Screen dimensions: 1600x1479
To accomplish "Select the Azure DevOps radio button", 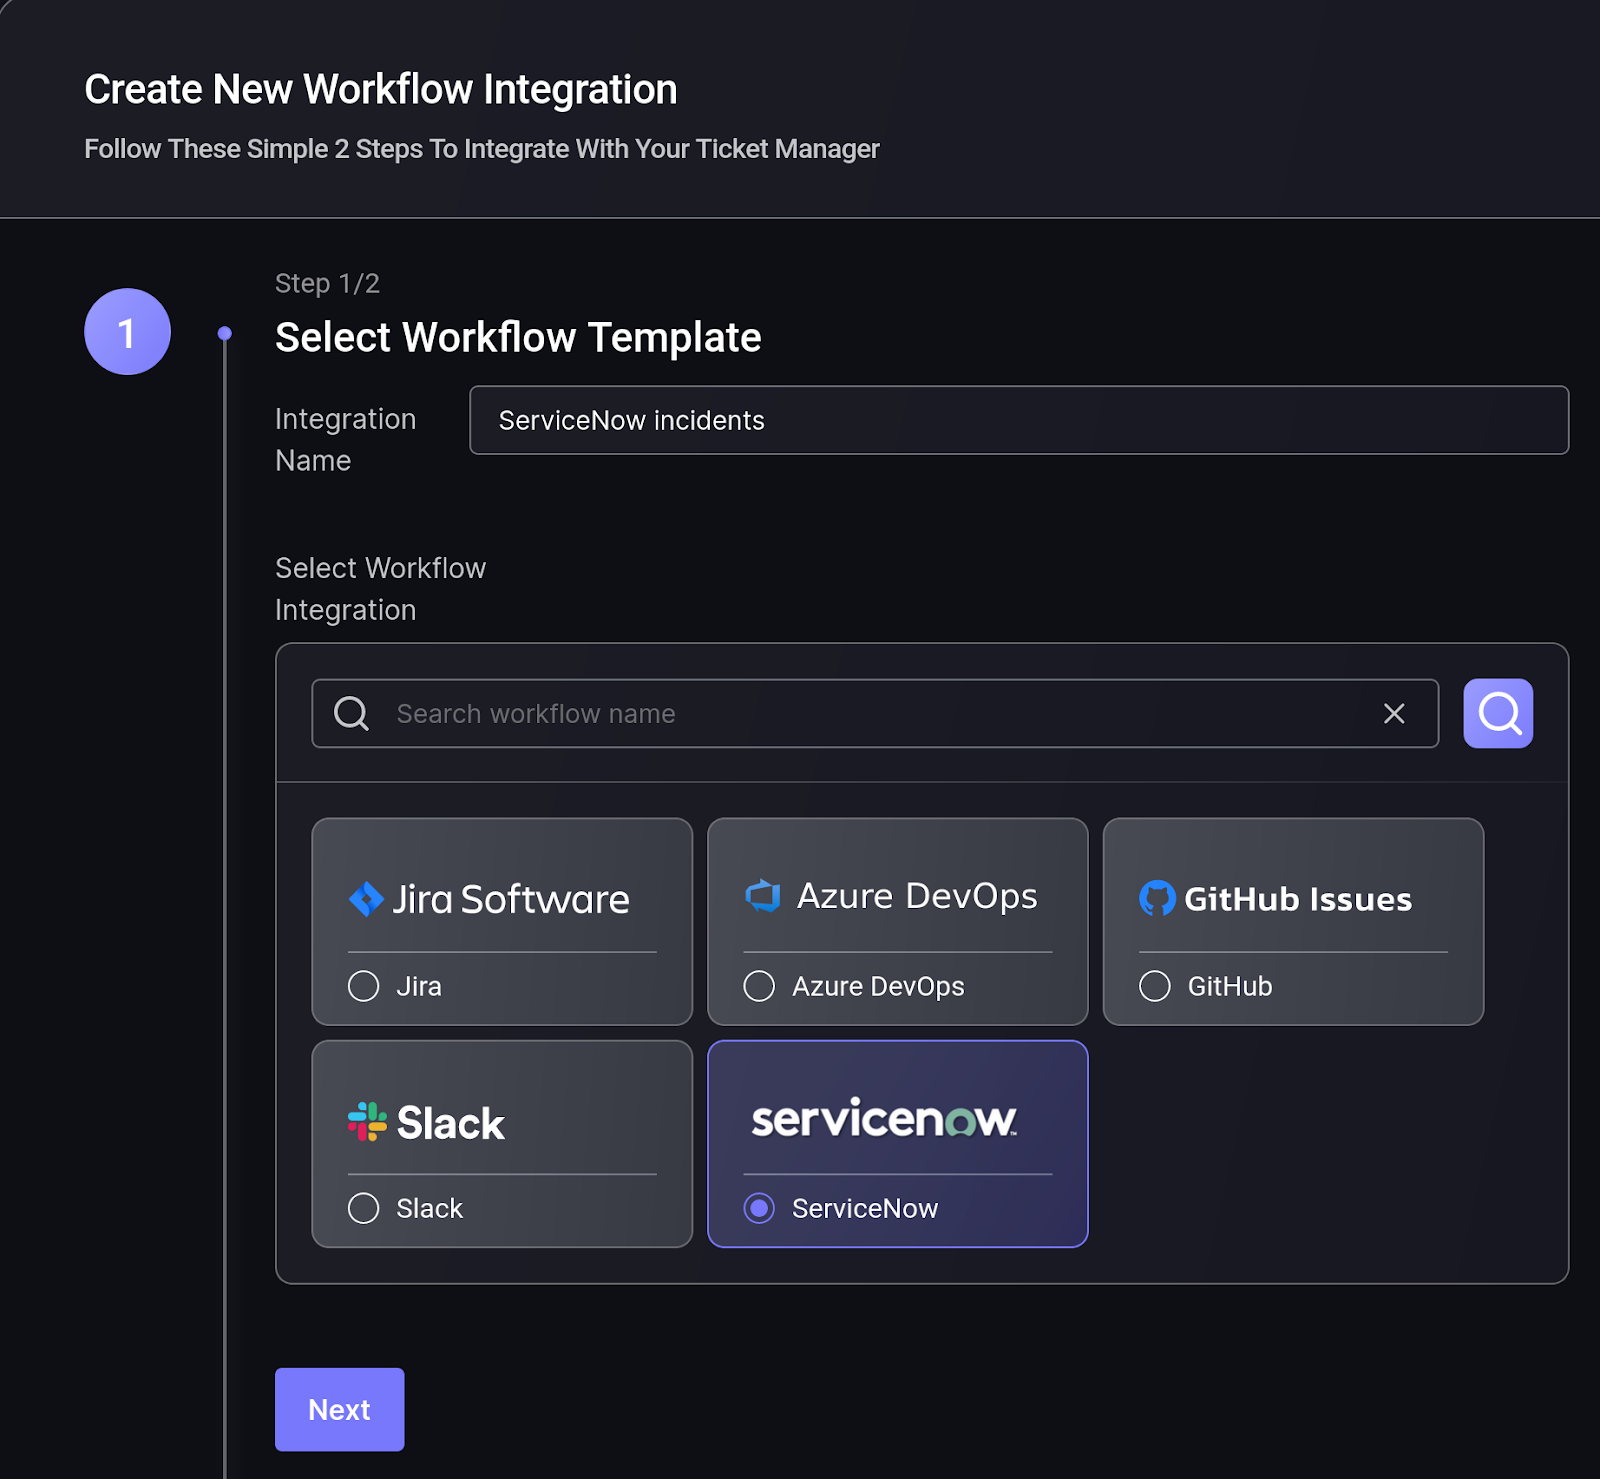I will pyautogui.click(x=760, y=986).
